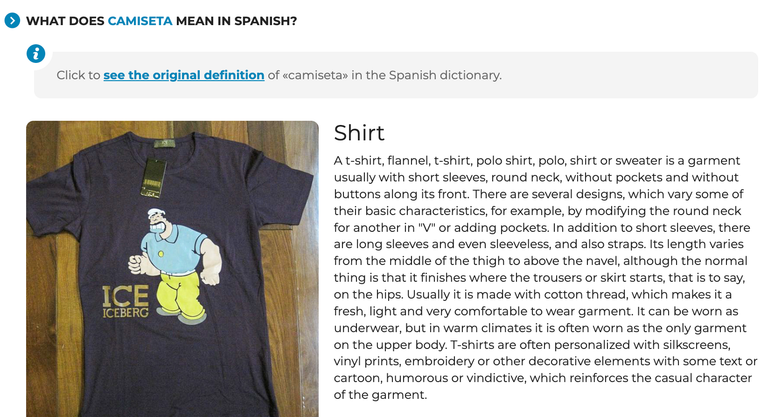Open the purple t-shirt photo

(172, 269)
